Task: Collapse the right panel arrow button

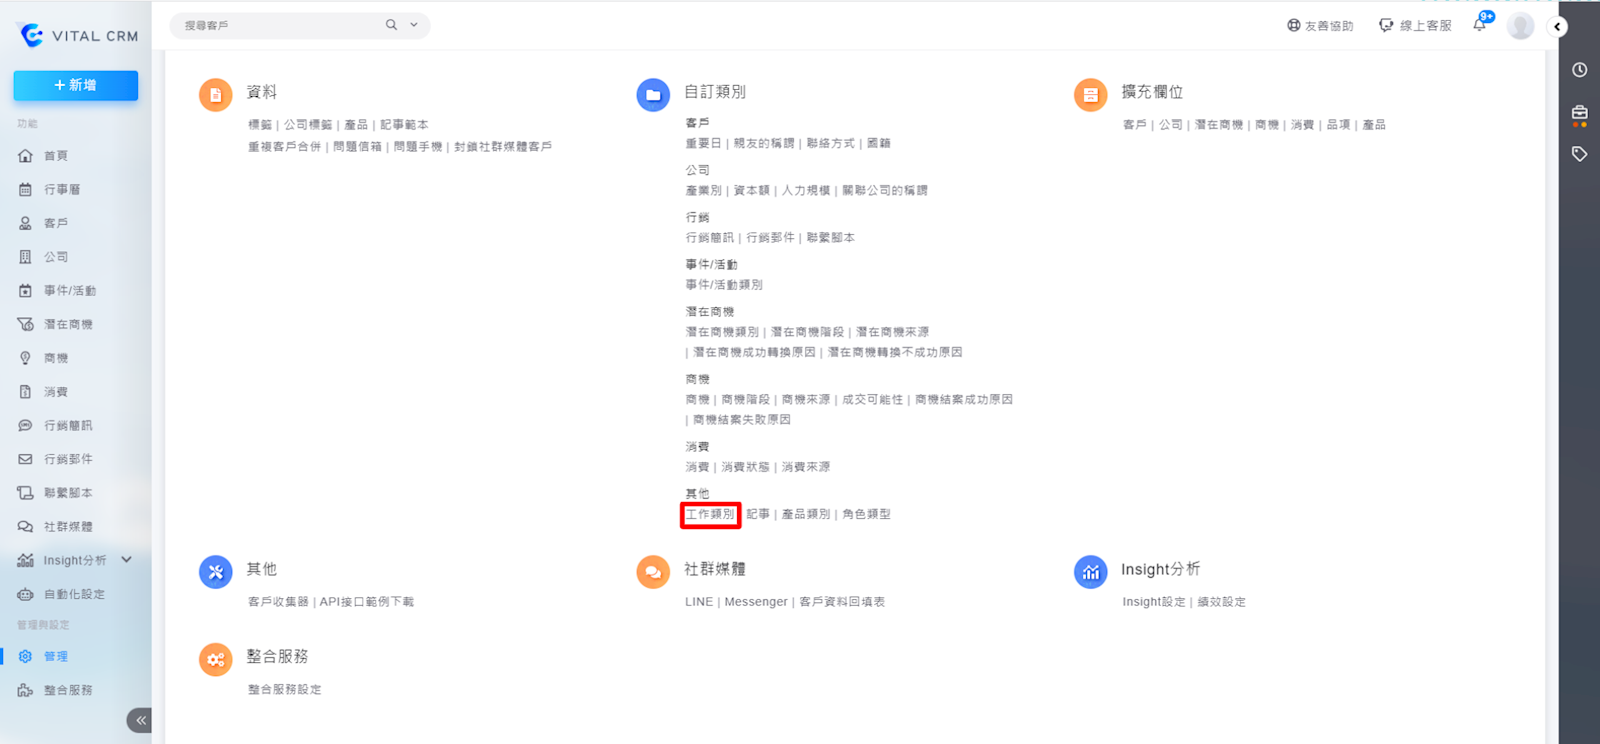Action: point(1557,27)
